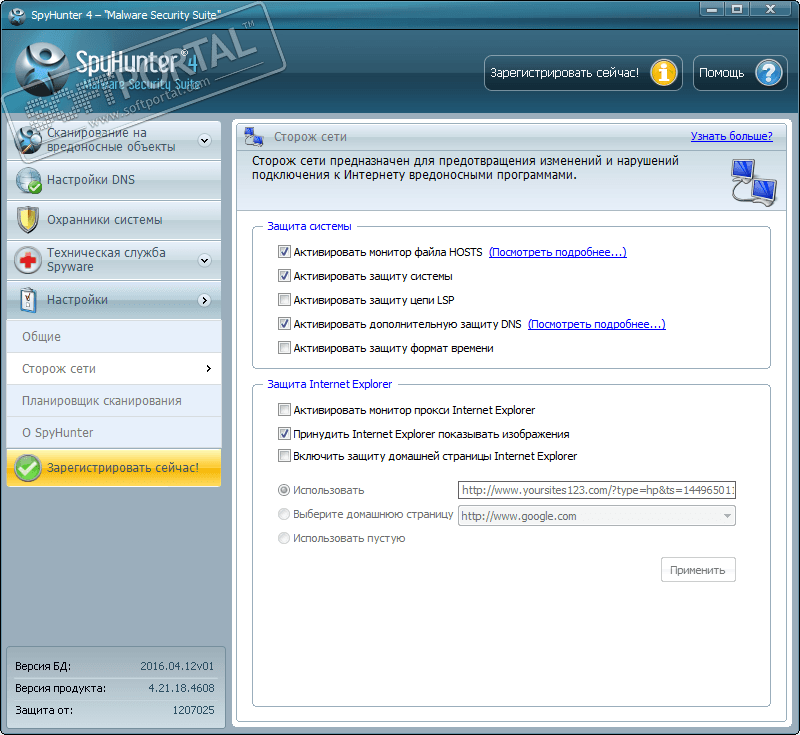Viewport: 800px width, 735px height.
Task: Click 'Зарегистрировать сейчас!' top button
Action: (x=583, y=73)
